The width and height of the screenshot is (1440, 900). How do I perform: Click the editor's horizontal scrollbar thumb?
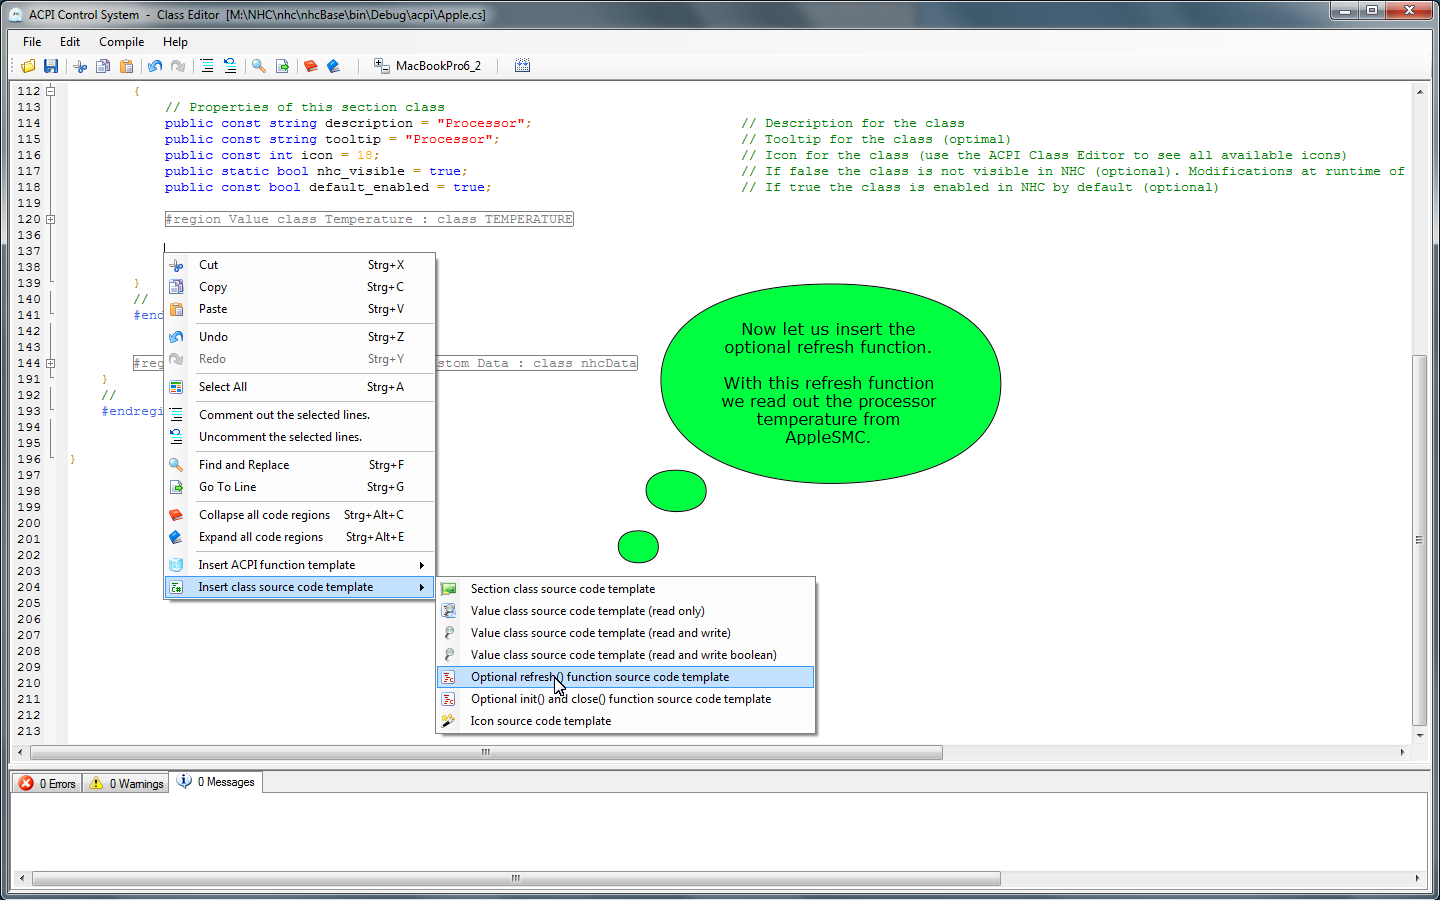485,752
